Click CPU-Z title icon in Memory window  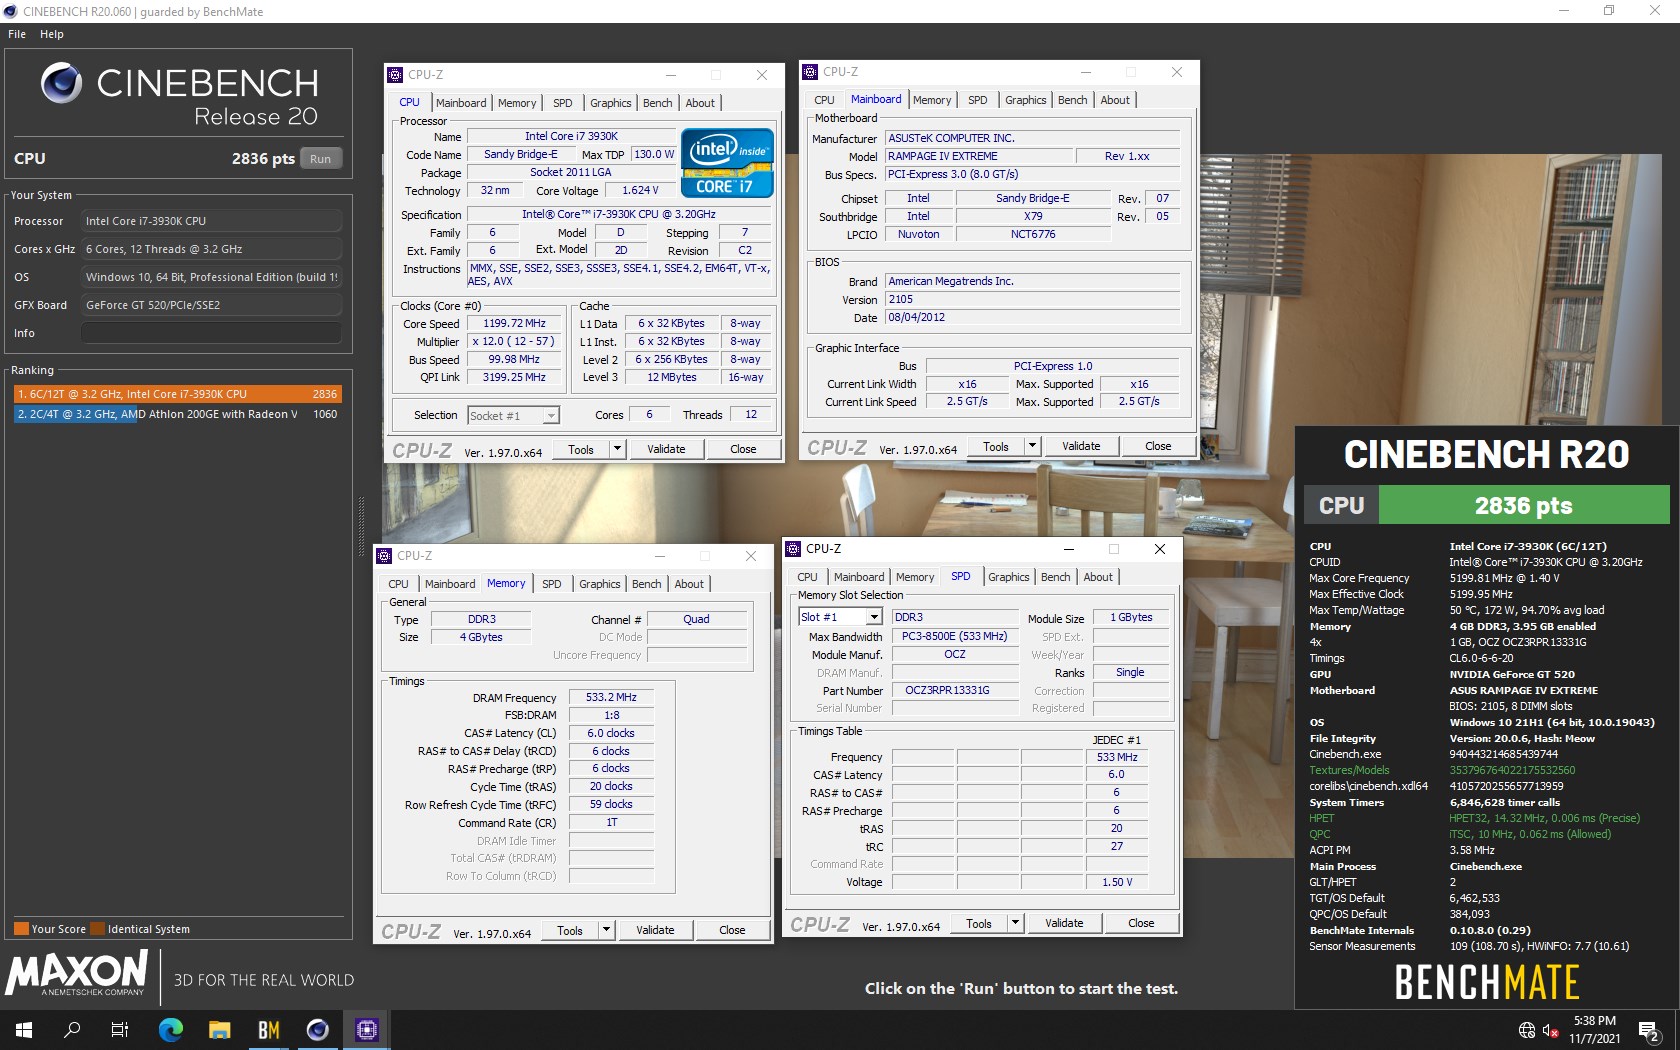click(x=384, y=556)
